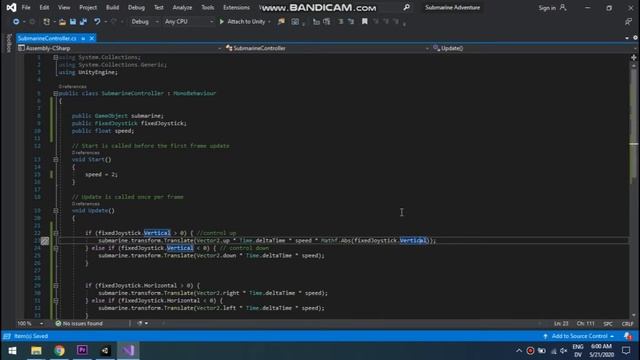Screen dimensions: 640x360
Task: Click the Open File folder icon
Action: [x=62, y=22]
